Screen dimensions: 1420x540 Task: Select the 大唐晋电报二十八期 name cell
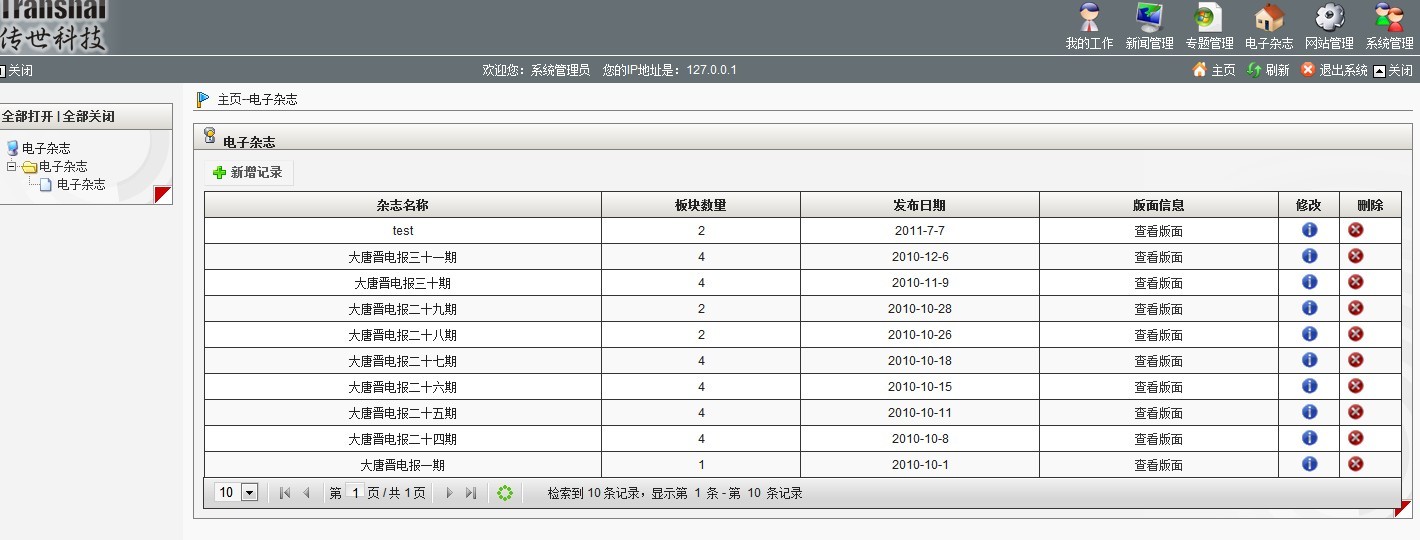[x=403, y=335]
